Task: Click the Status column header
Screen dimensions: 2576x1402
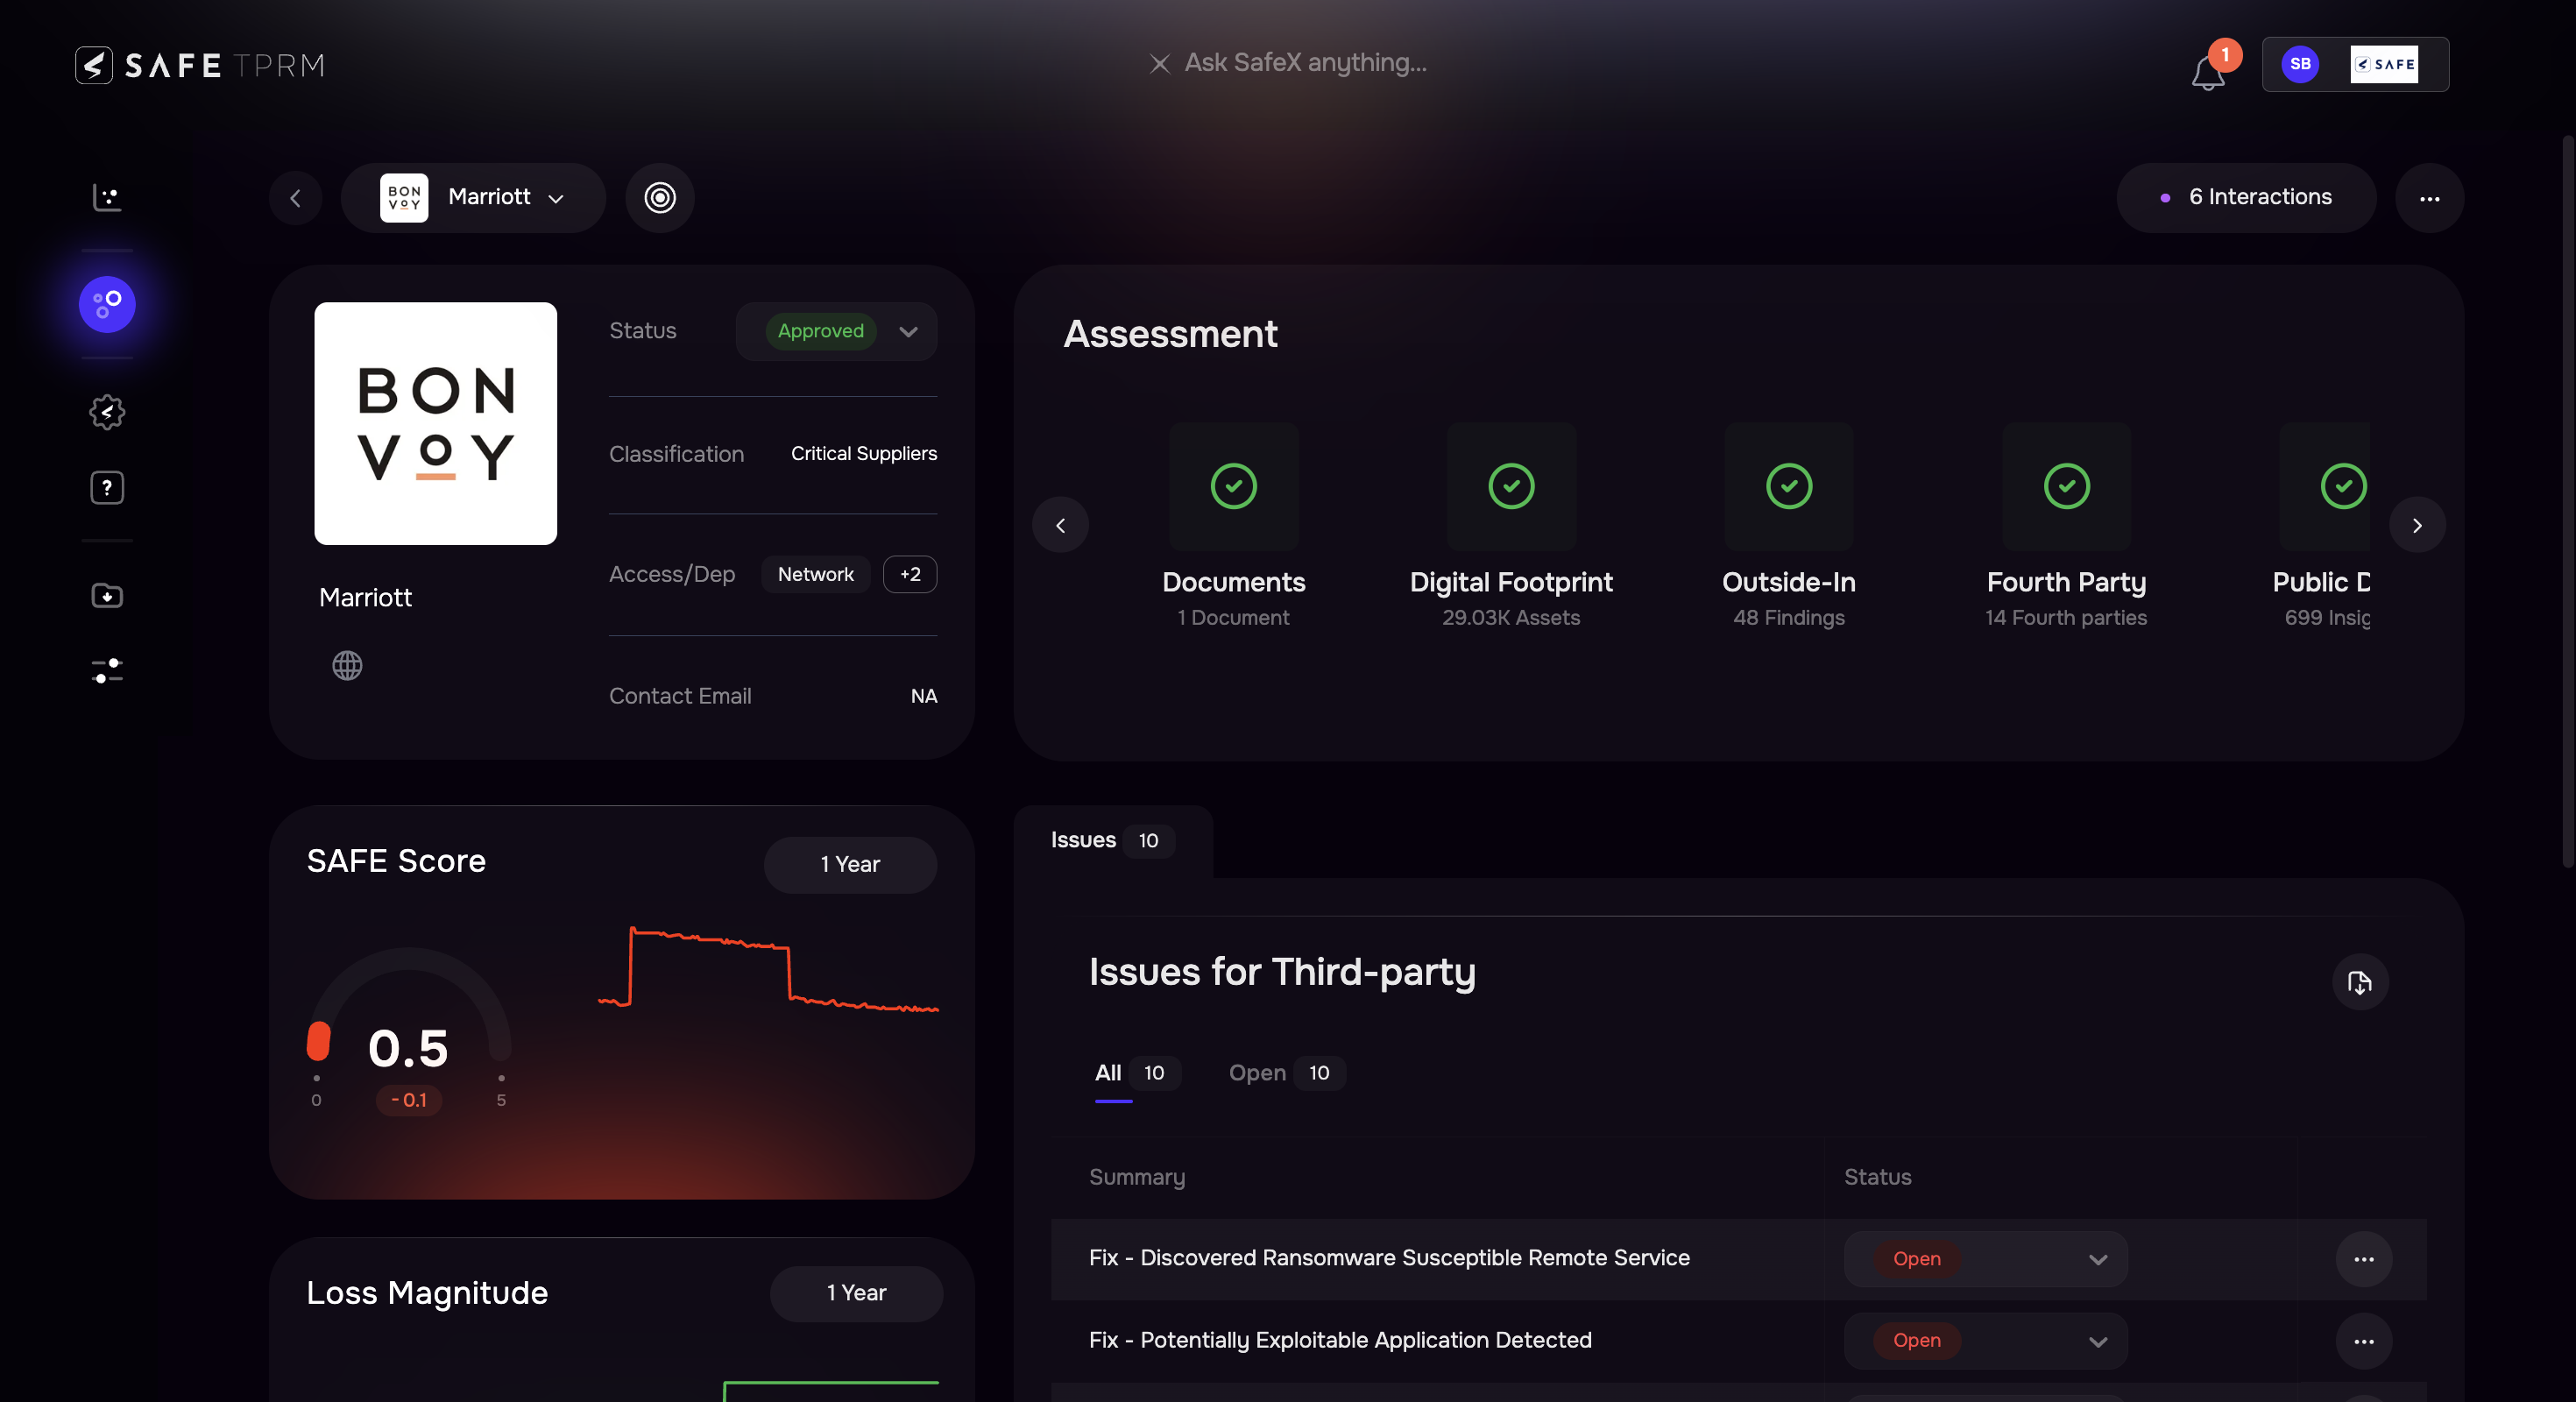Action: [1877, 1177]
